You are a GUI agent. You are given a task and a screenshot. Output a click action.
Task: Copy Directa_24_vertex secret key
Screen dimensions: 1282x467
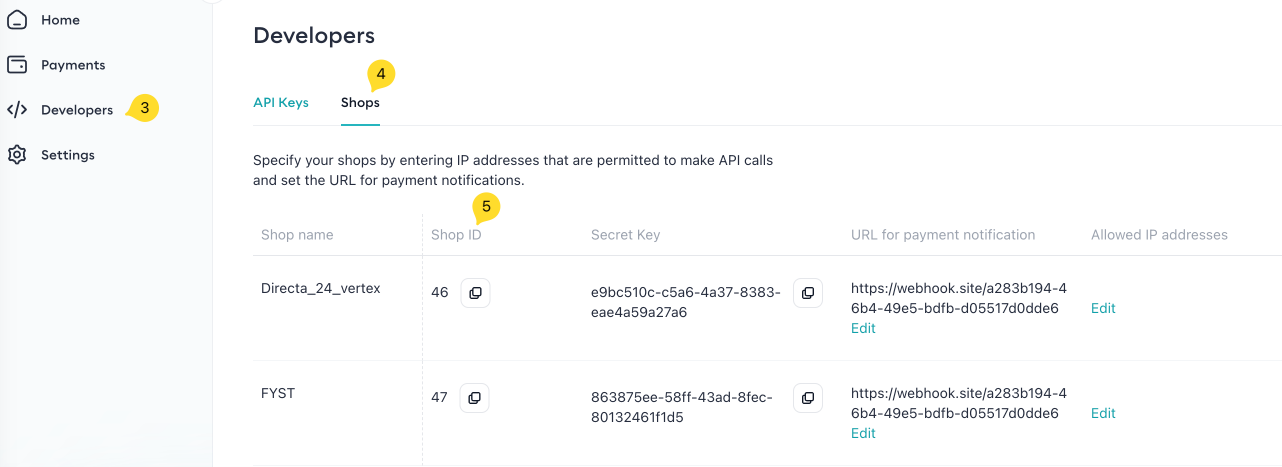pos(807,293)
